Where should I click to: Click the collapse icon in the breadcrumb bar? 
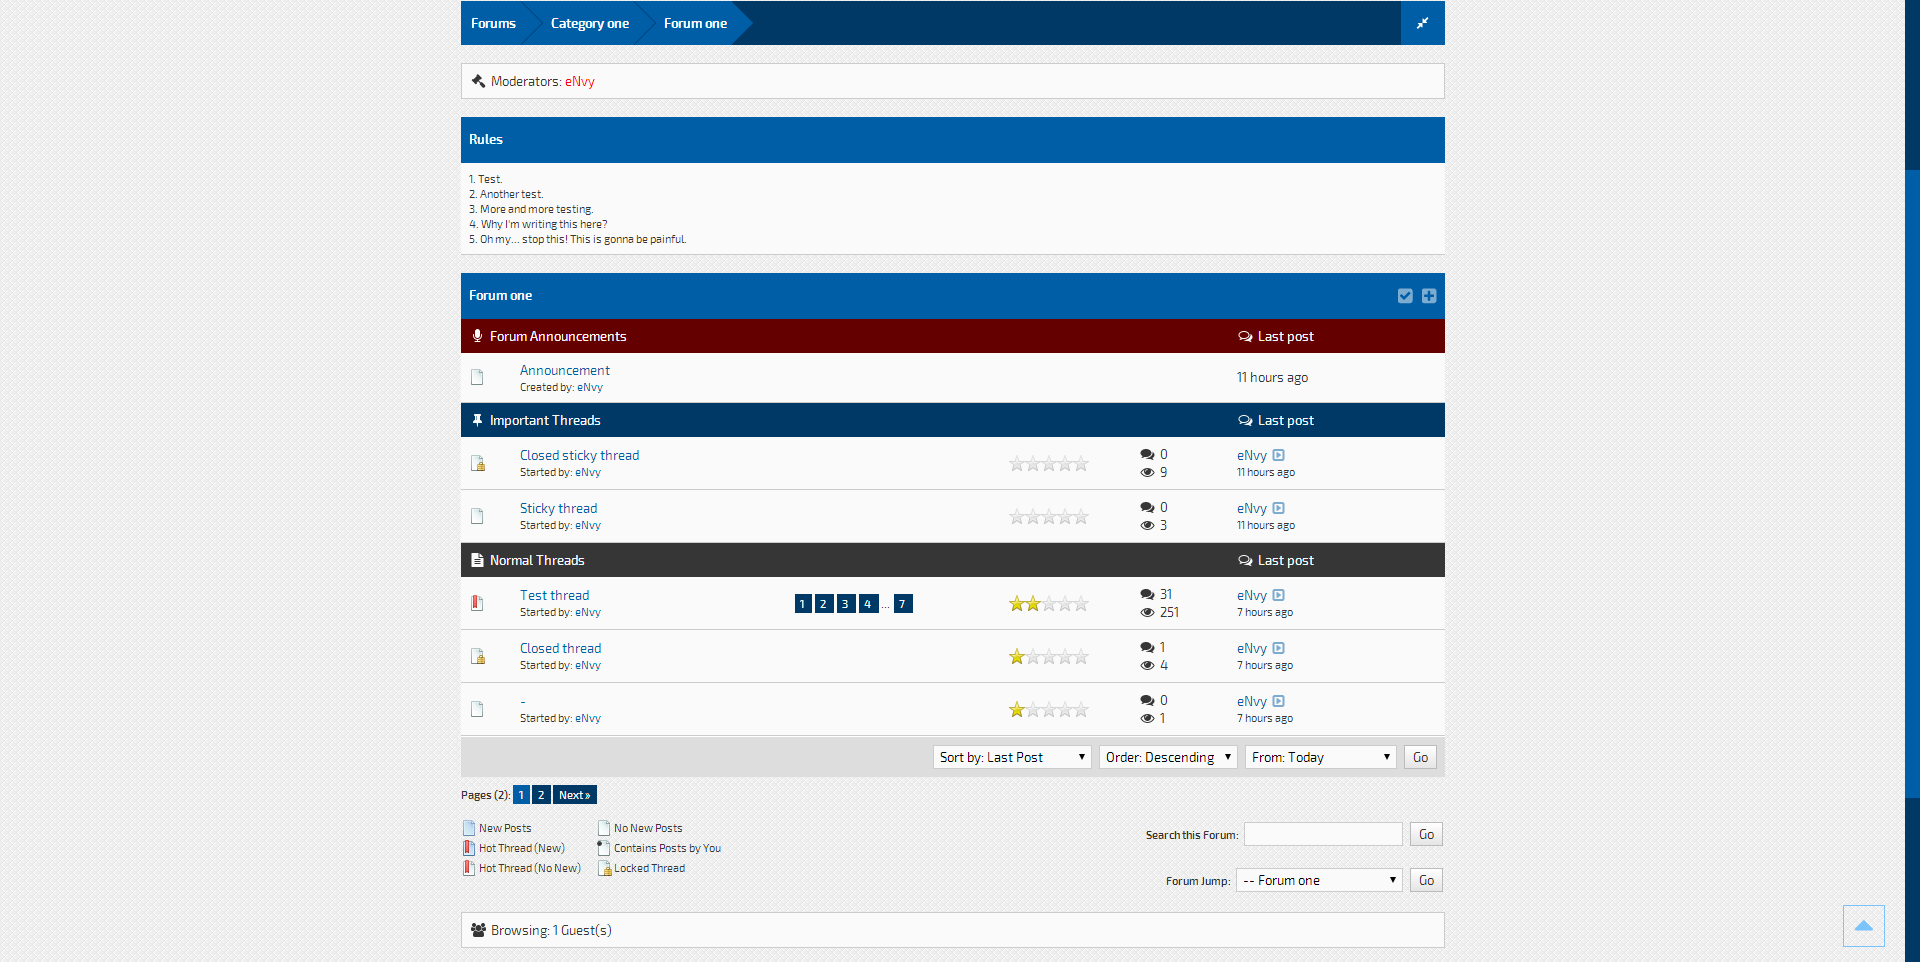click(x=1422, y=23)
